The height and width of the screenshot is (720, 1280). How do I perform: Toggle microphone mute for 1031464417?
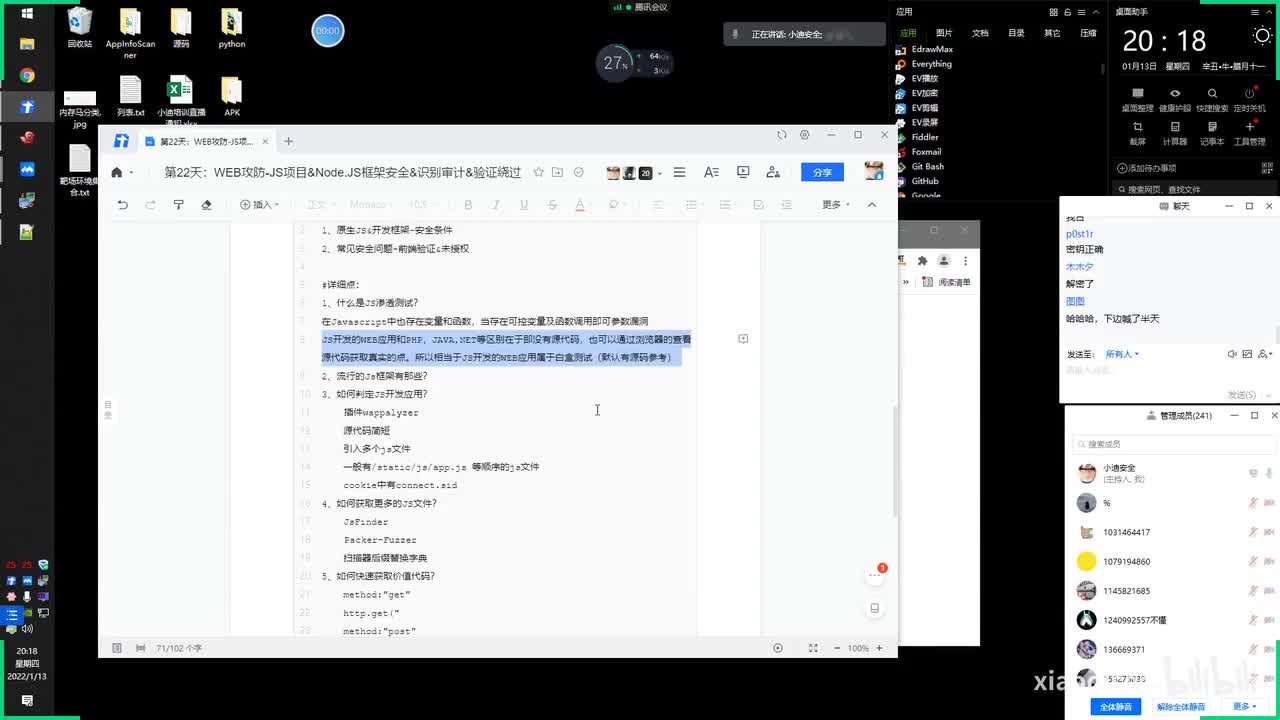pyautogui.click(x=1253, y=532)
